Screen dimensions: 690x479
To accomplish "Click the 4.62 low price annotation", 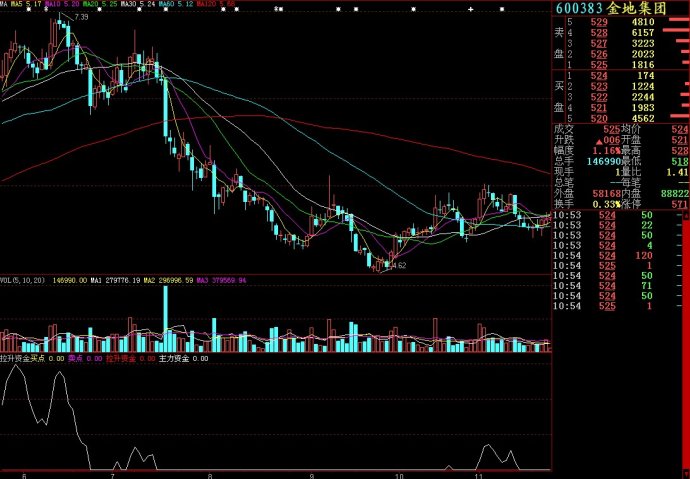I will pos(399,265).
